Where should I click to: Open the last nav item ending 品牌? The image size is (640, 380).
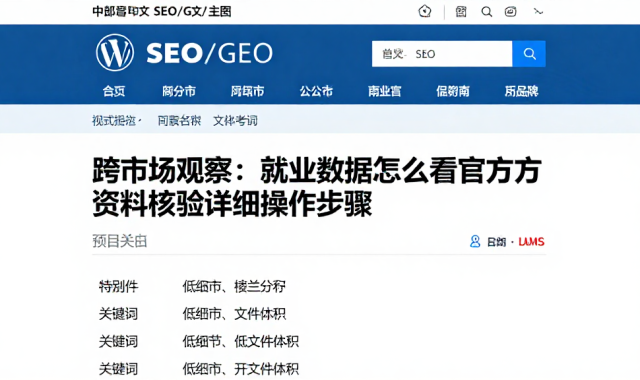coord(521,91)
